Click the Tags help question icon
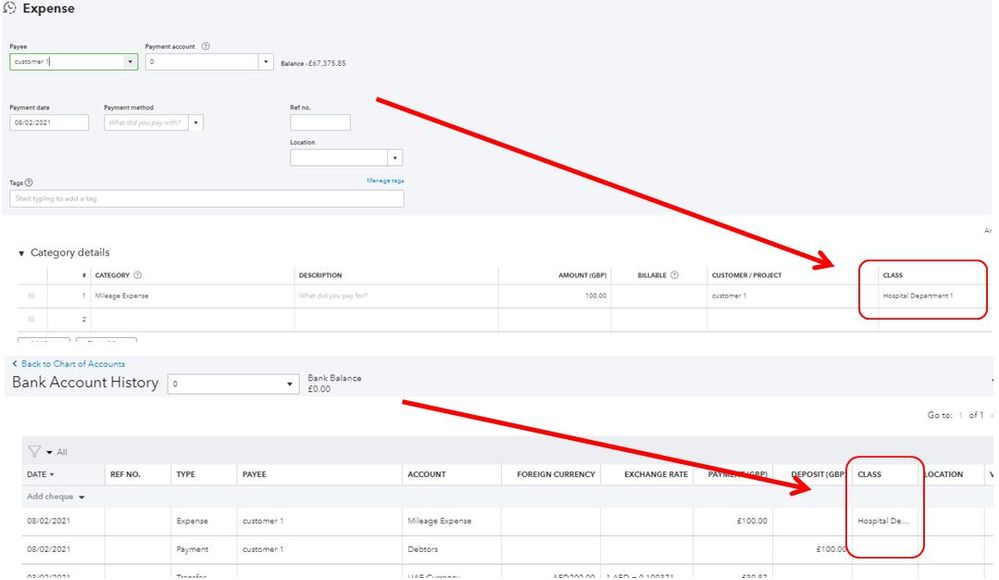 (x=29, y=182)
